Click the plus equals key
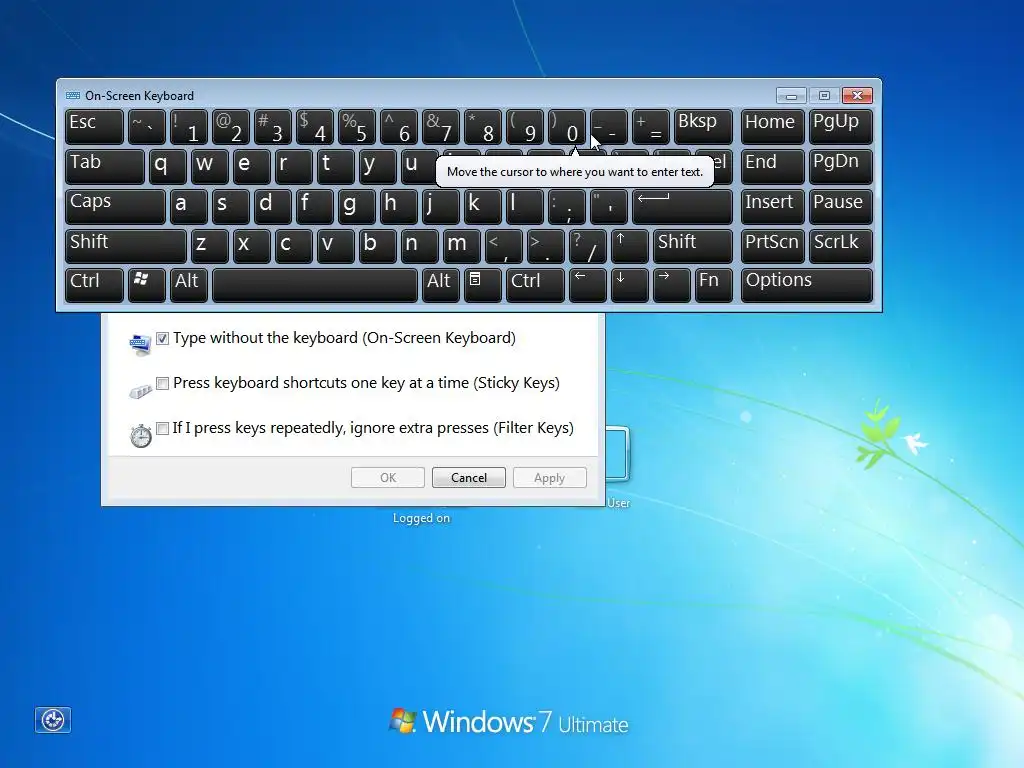1024x768 pixels. [650, 127]
